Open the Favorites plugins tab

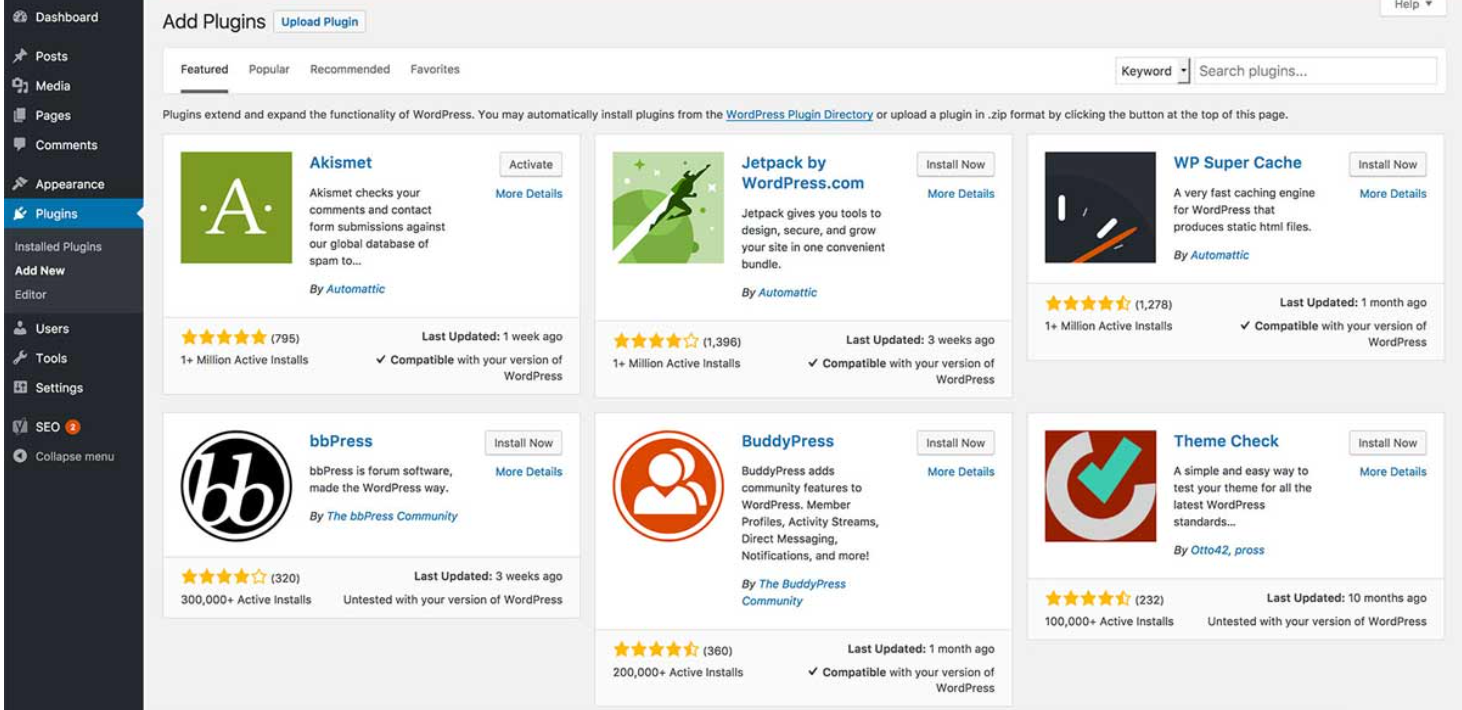pyautogui.click(x=435, y=69)
